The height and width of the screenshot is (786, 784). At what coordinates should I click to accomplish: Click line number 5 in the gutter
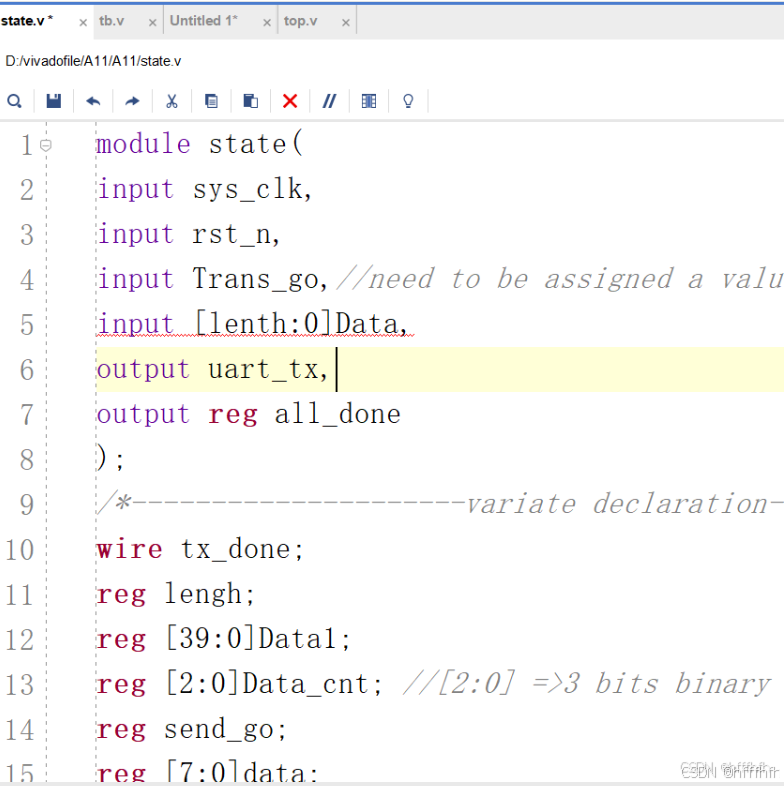[27, 324]
